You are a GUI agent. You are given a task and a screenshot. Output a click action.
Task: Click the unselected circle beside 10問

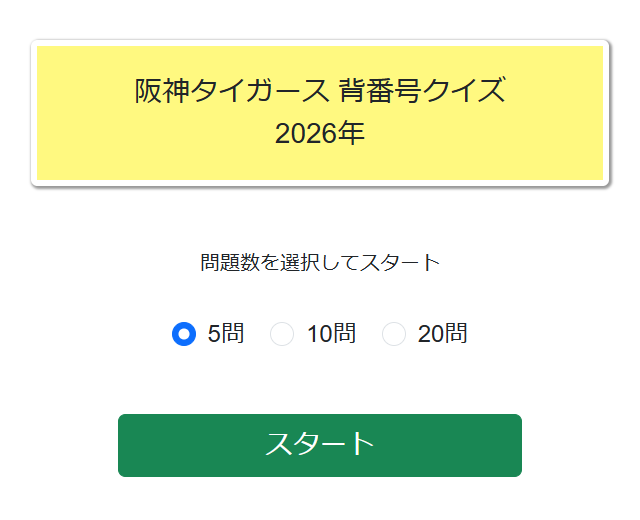(x=283, y=334)
